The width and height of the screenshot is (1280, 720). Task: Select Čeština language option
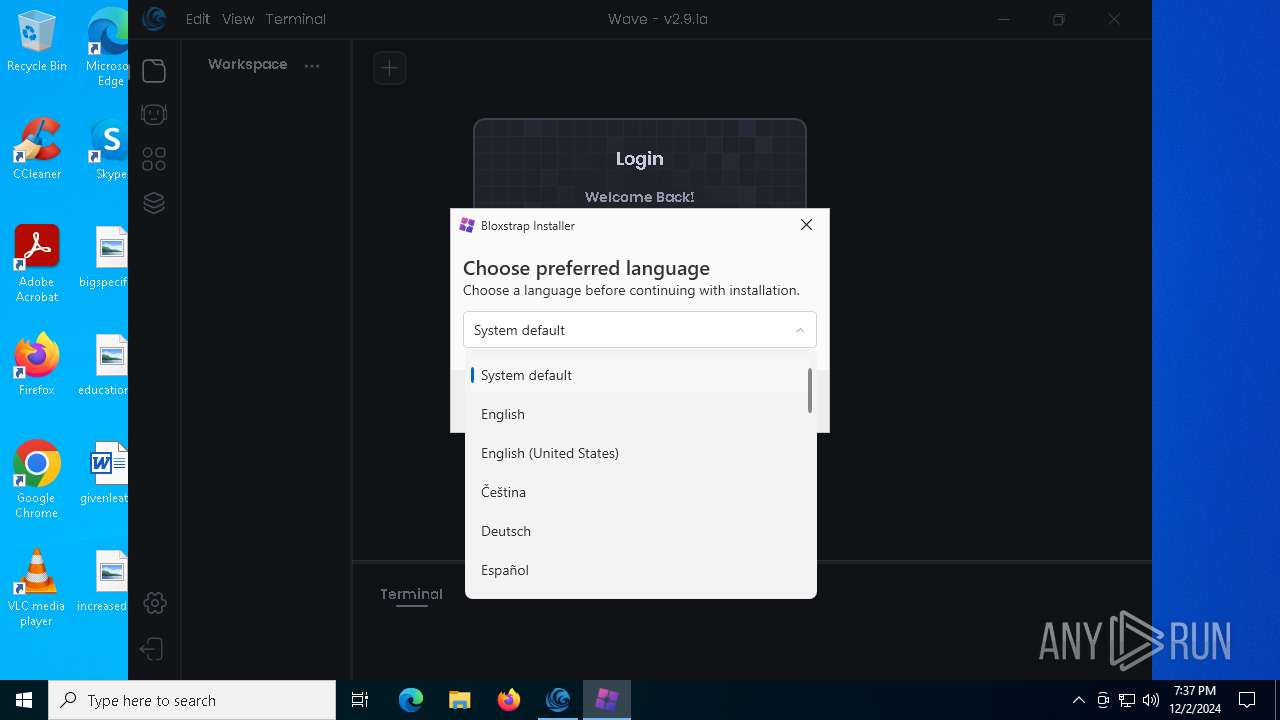coord(640,492)
